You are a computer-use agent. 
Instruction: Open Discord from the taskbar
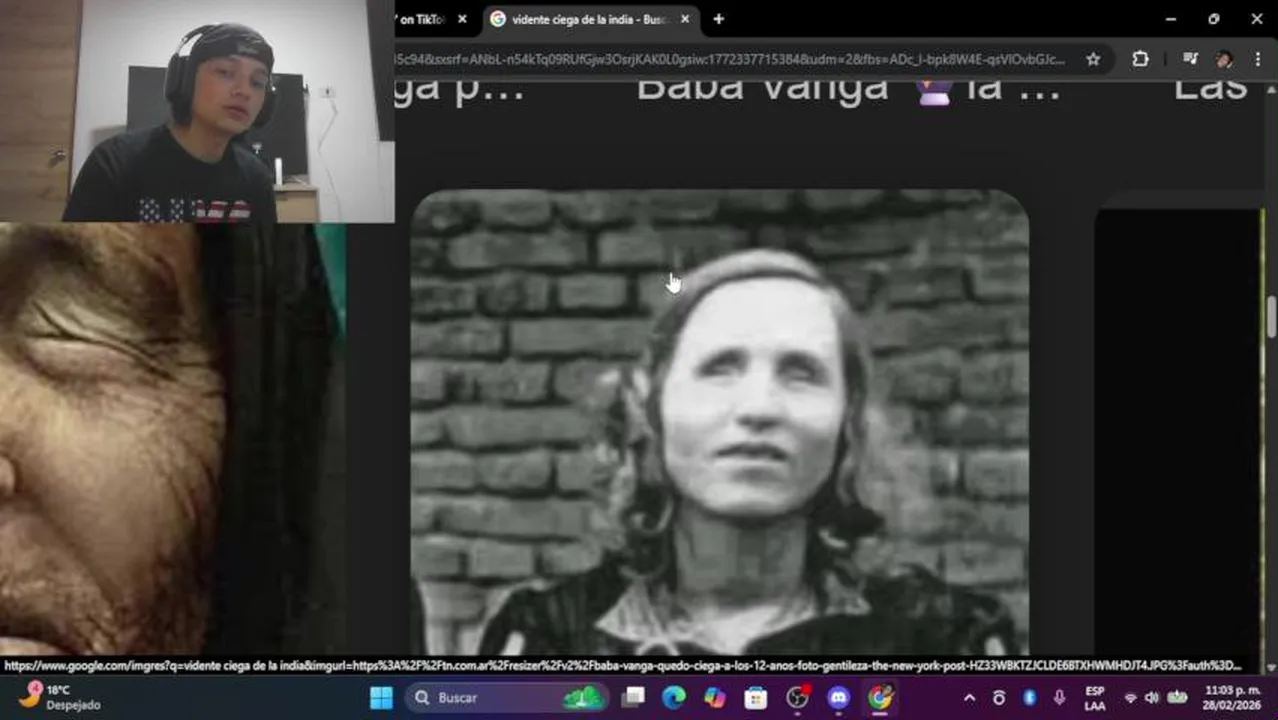(x=838, y=697)
